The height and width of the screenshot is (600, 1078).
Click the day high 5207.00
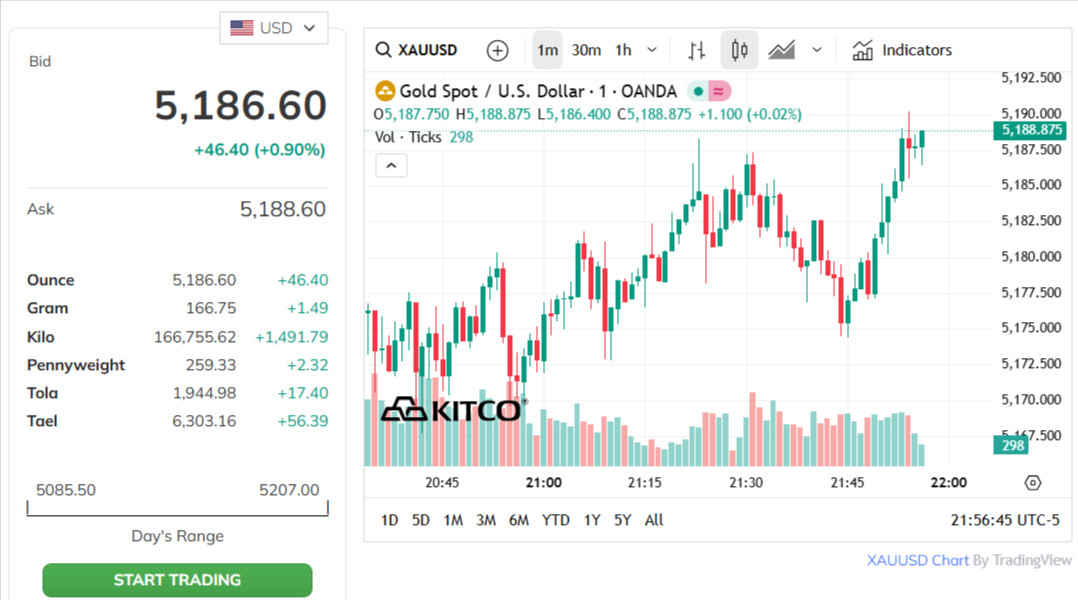pyautogui.click(x=289, y=490)
